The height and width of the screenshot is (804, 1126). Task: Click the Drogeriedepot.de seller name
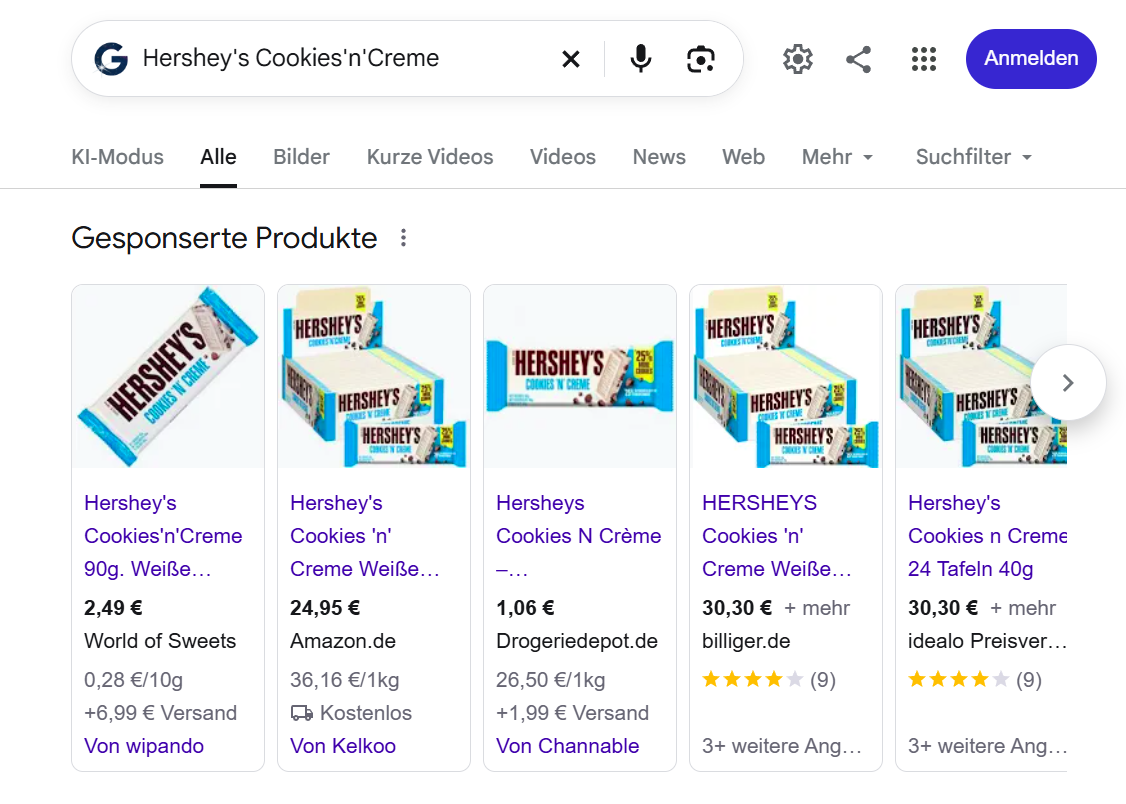577,641
